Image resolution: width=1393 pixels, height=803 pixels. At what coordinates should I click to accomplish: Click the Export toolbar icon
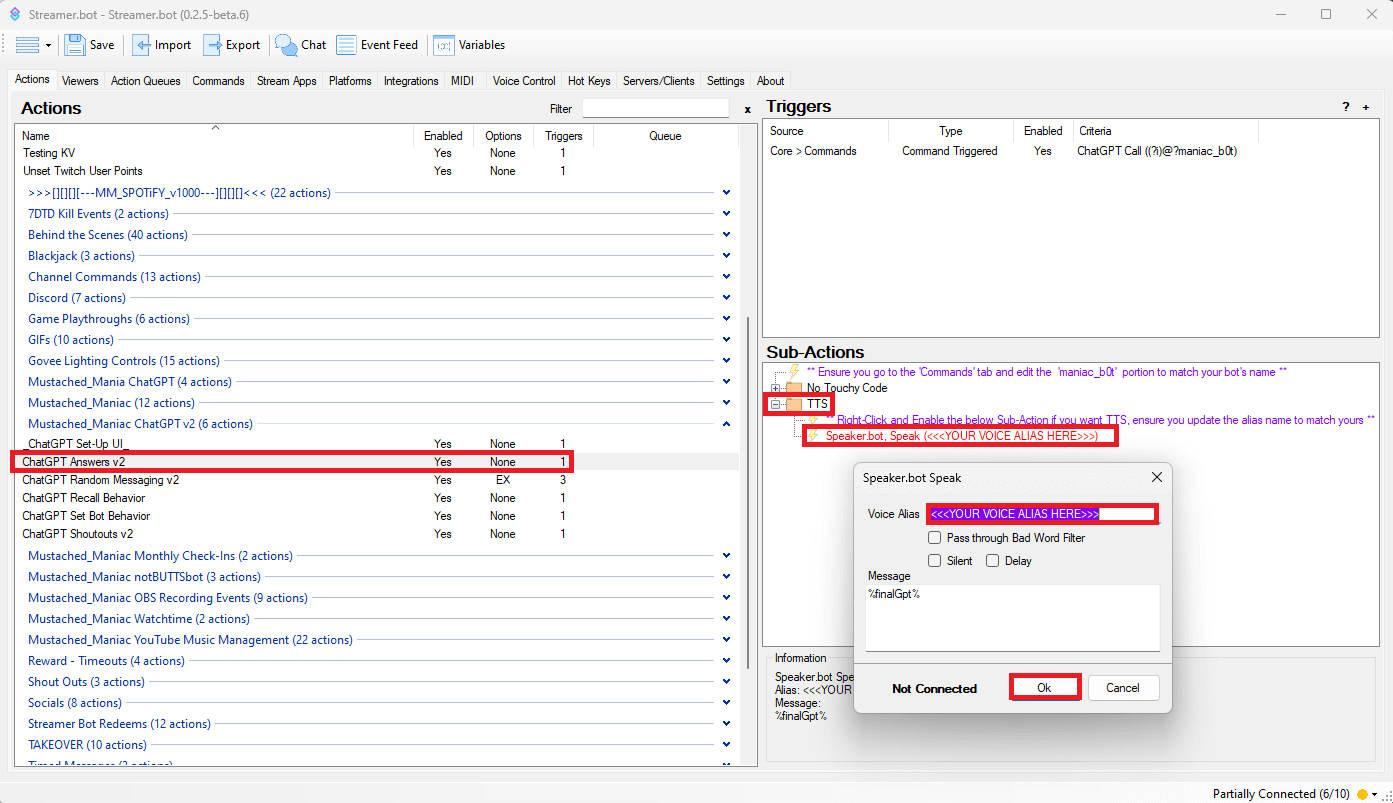coord(212,45)
